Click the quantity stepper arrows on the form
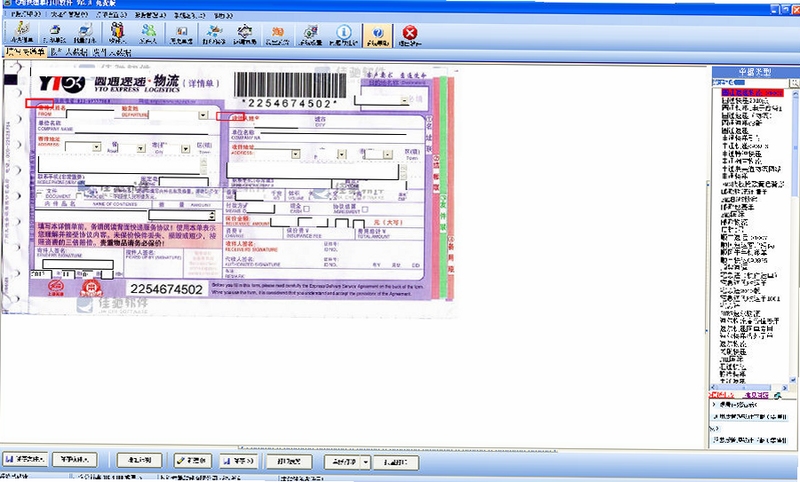 (212, 216)
